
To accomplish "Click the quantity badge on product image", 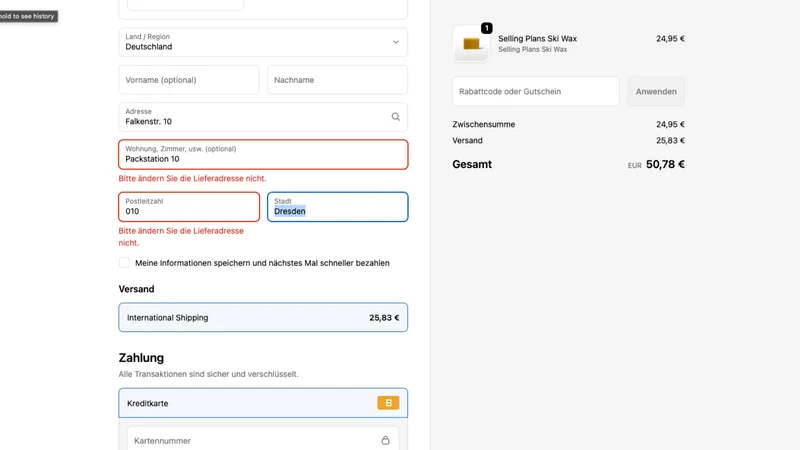I will (x=487, y=28).
